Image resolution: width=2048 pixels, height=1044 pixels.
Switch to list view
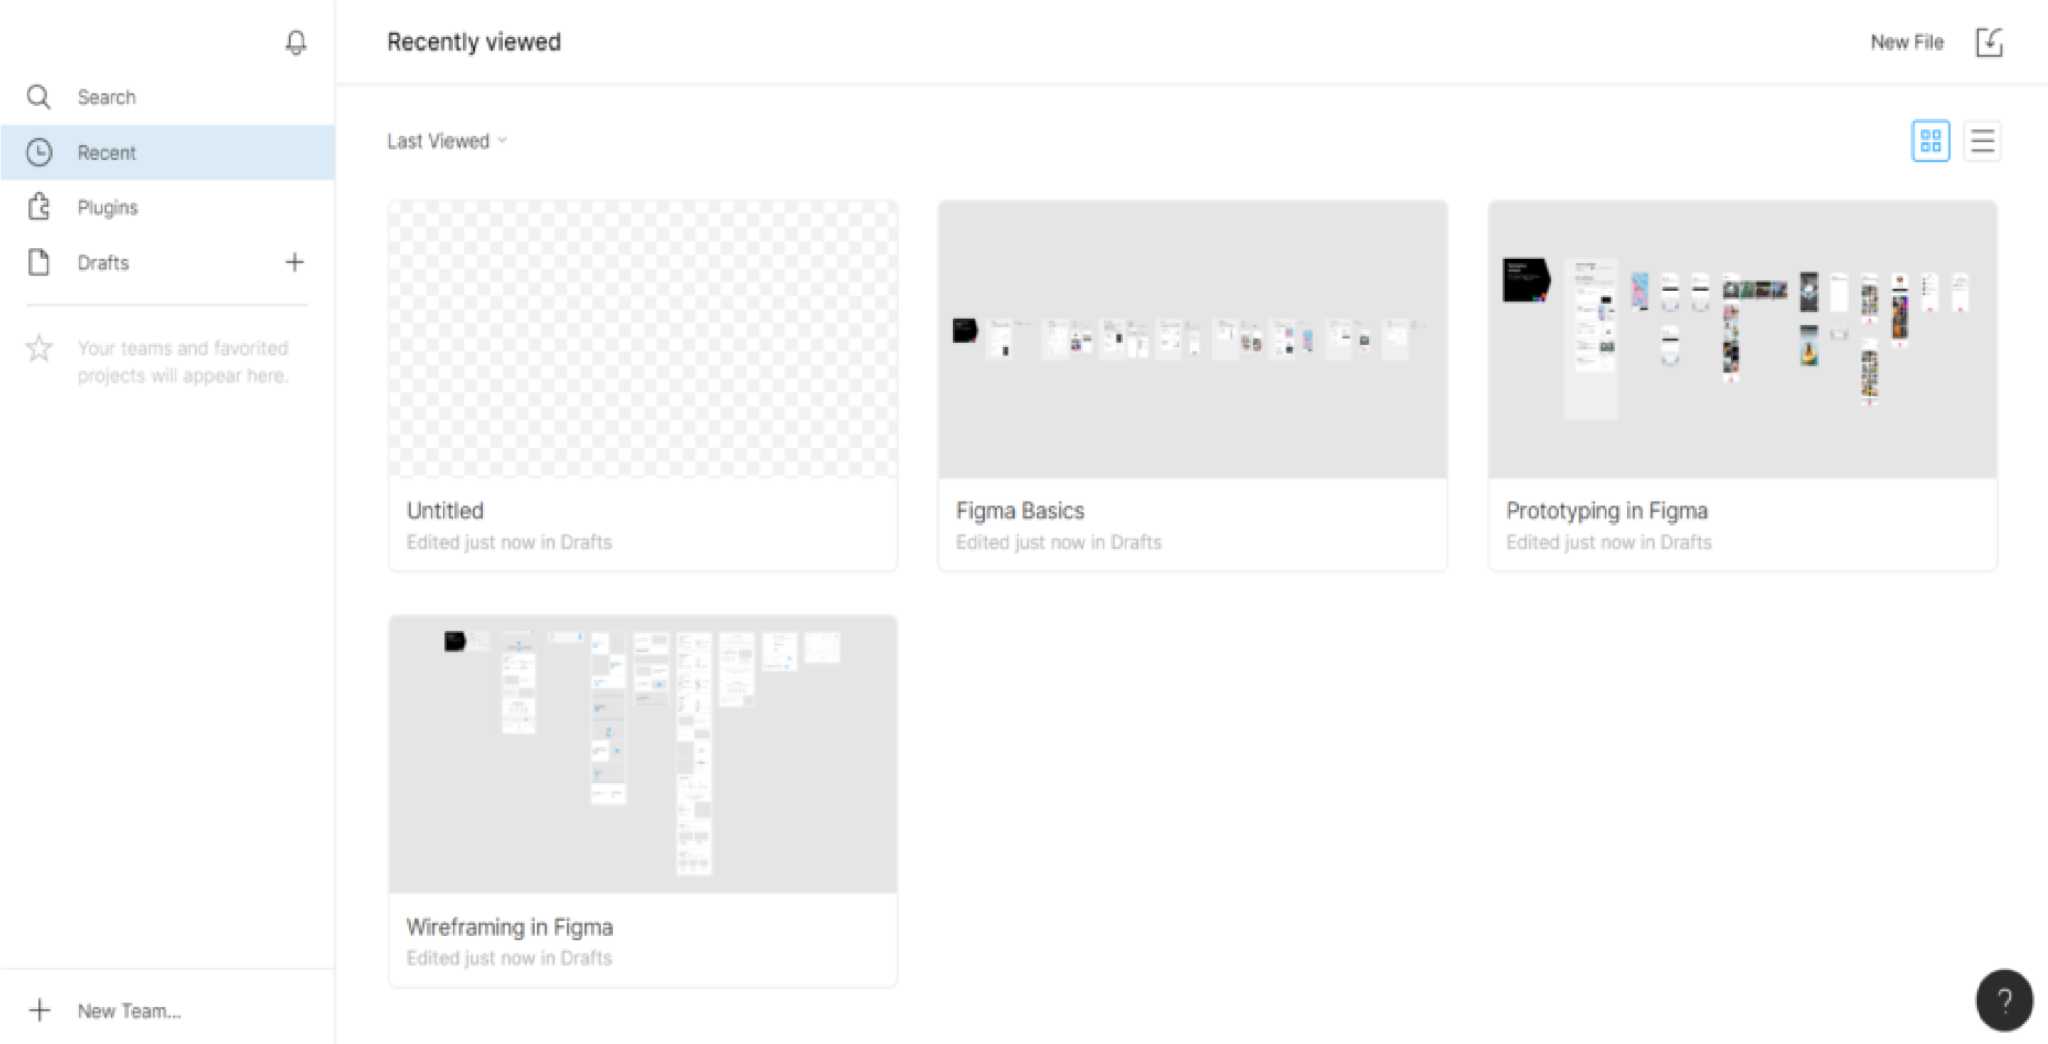click(x=1981, y=141)
